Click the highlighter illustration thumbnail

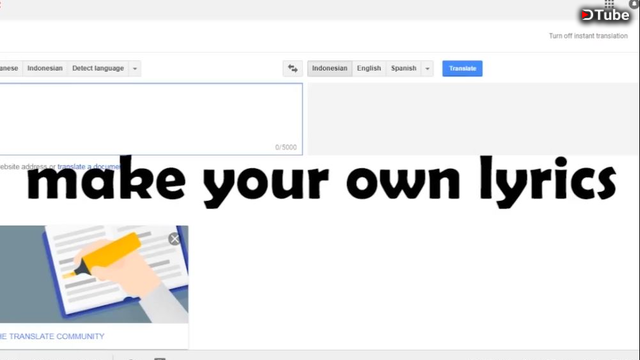click(94, 274)
